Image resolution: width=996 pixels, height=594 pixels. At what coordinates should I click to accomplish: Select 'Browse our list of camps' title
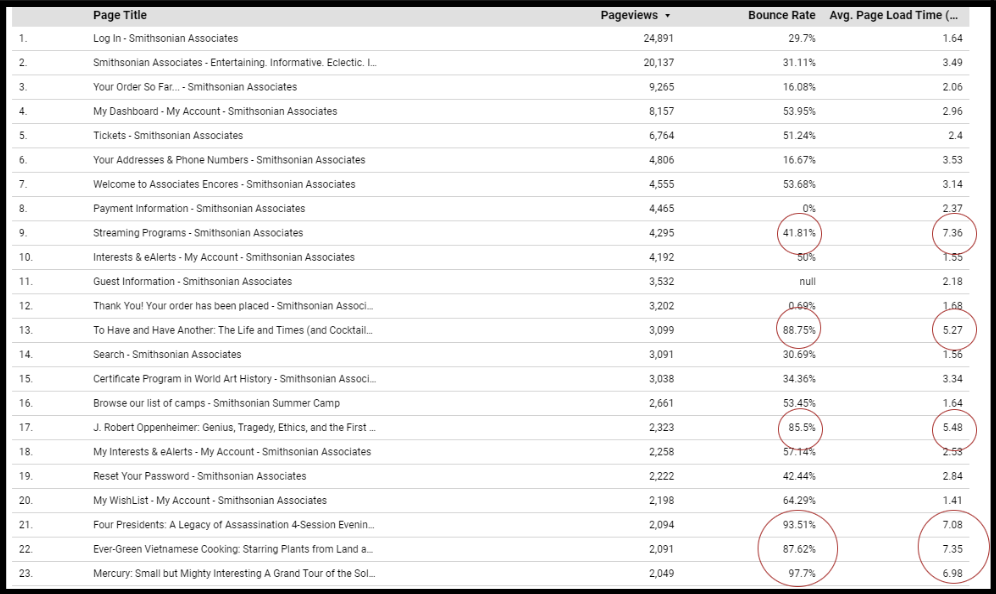point(216,403)
